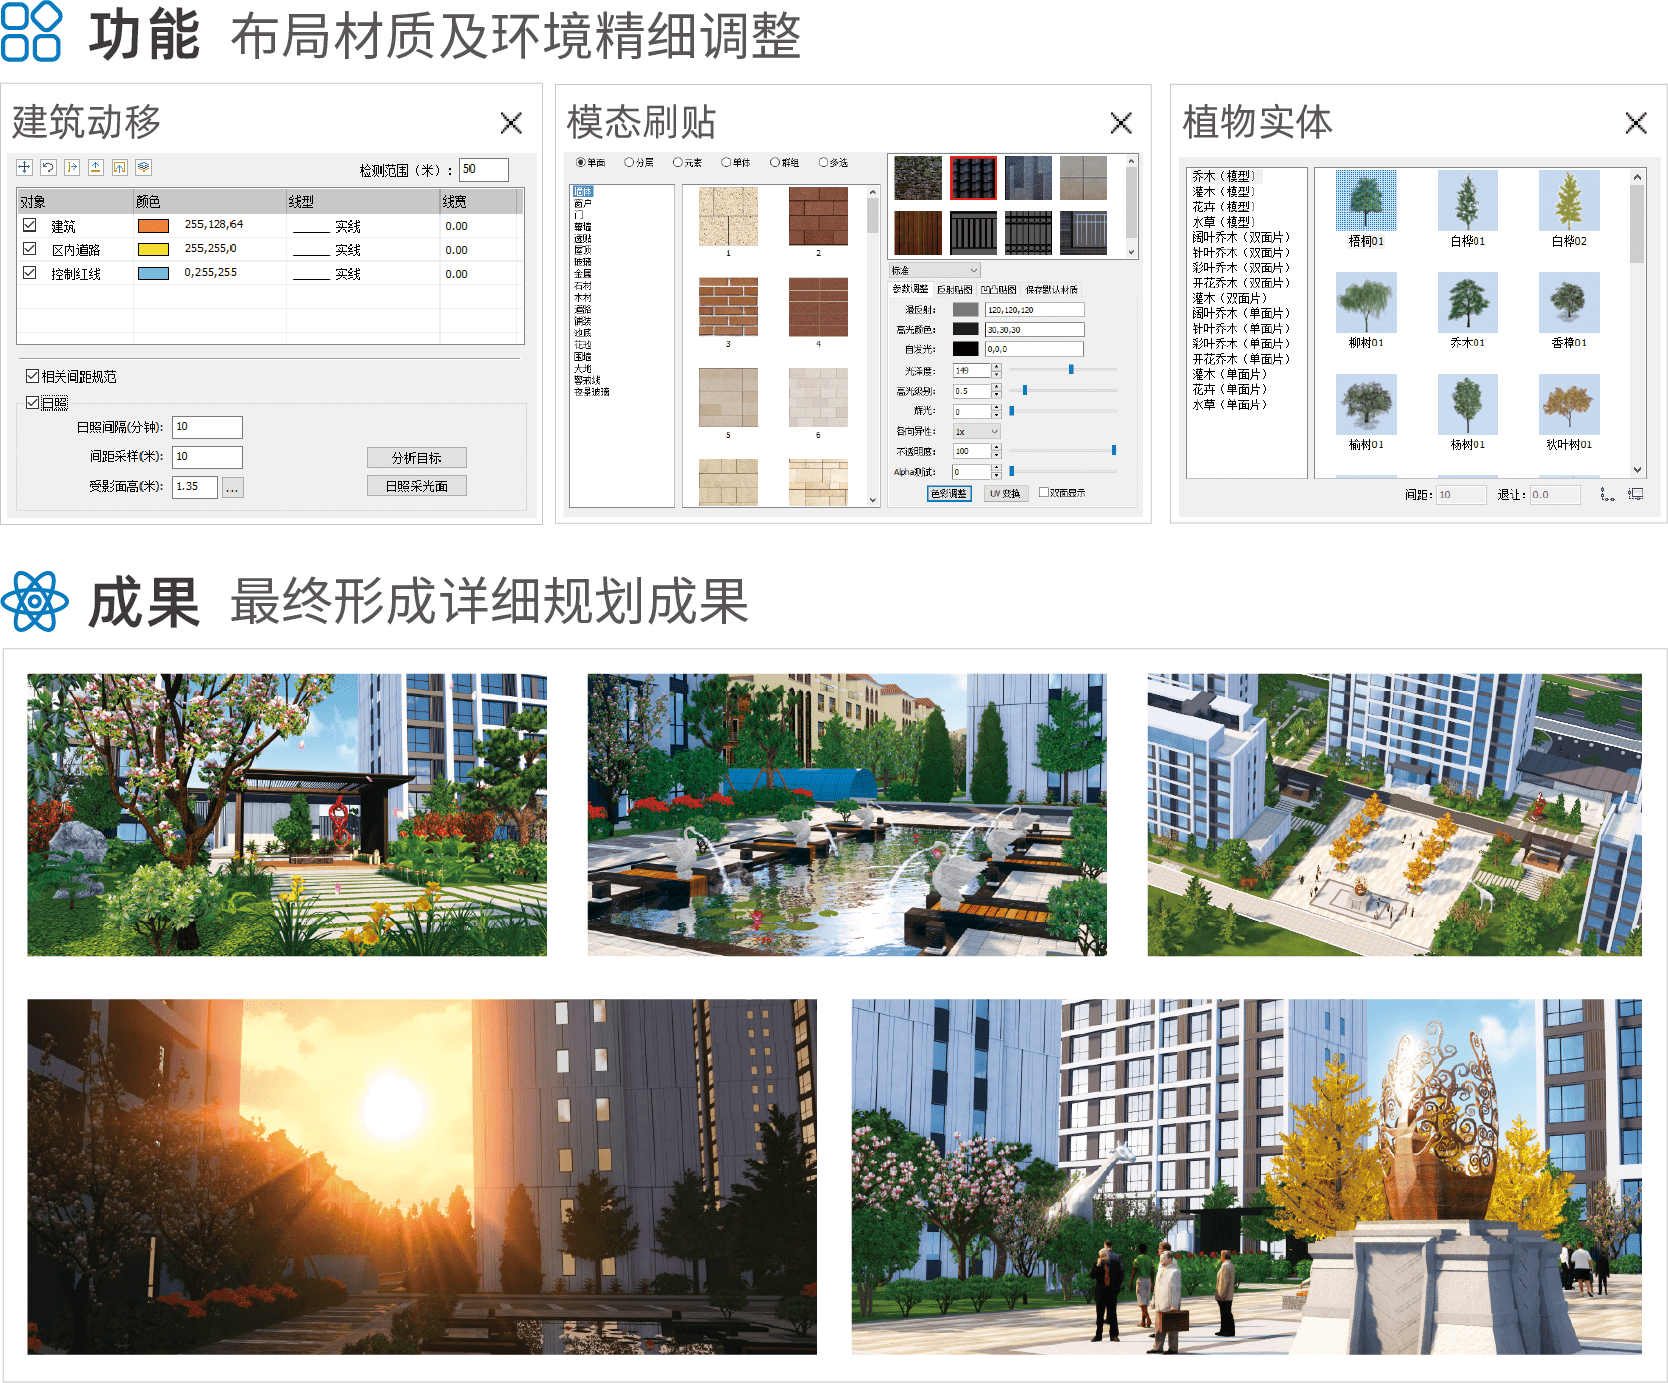
Task: Close the 植物实体 panel
Action: pos(1636,123)
